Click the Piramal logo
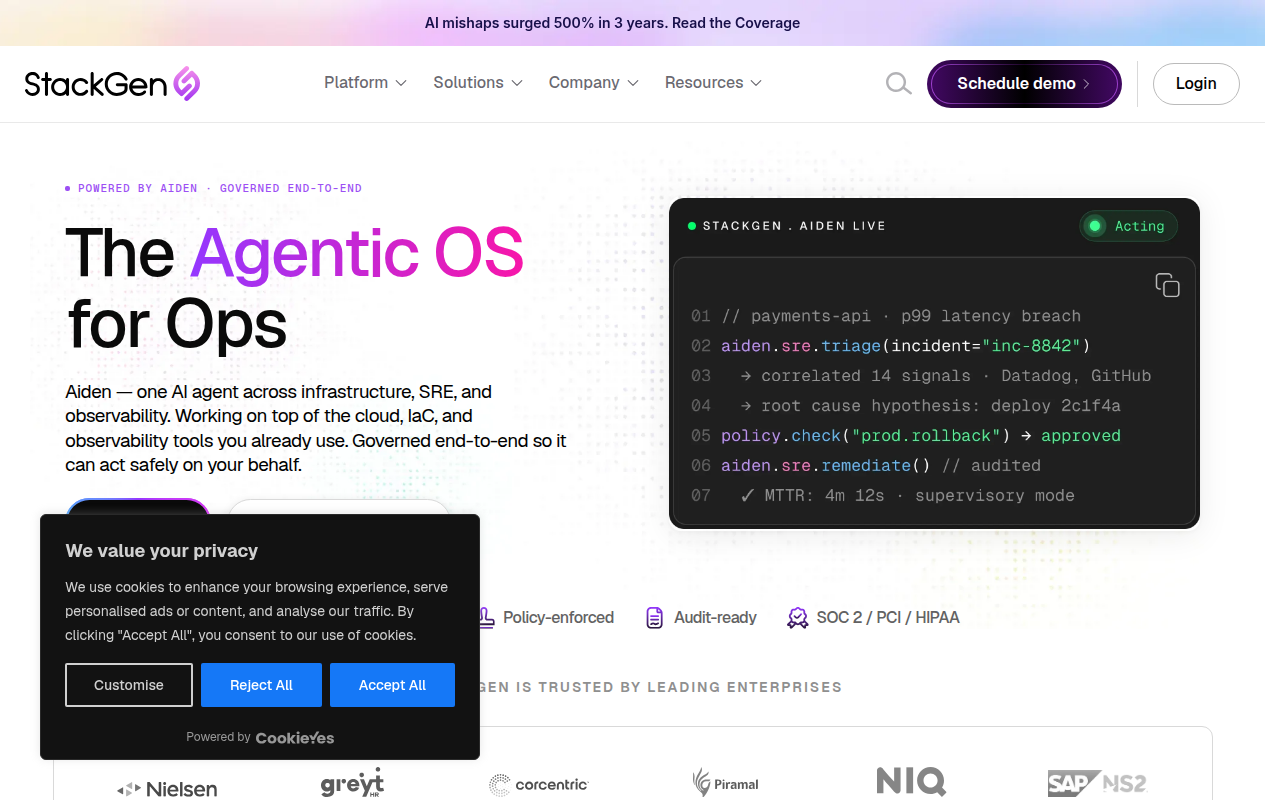The width and height of the screenshot is (1280, 800). 726,783
